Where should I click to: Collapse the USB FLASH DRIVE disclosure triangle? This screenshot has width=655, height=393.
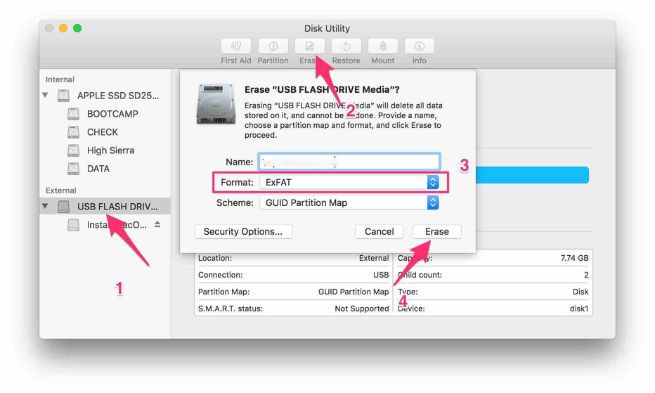tap(45, 206)
